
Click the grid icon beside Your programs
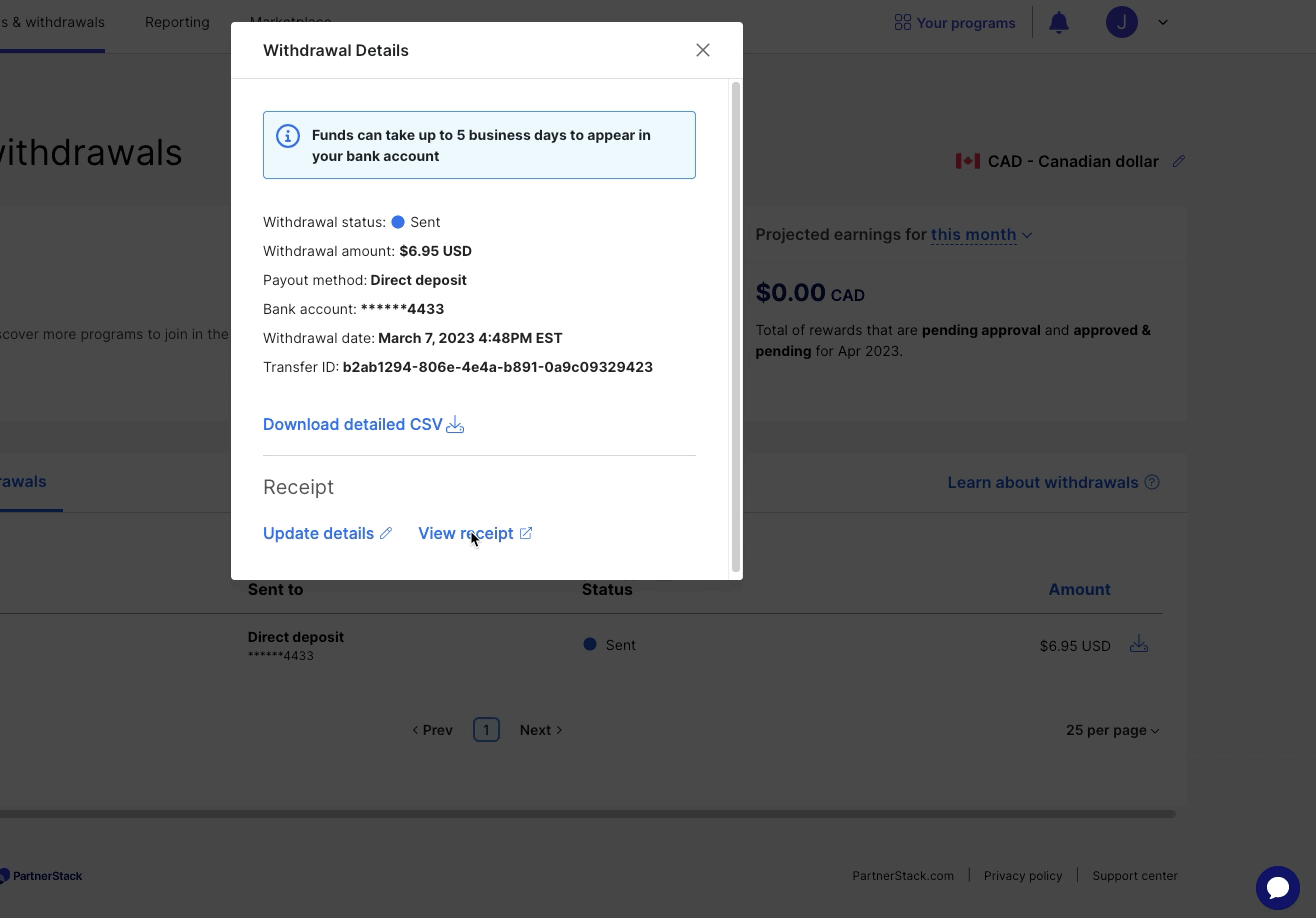902,22
